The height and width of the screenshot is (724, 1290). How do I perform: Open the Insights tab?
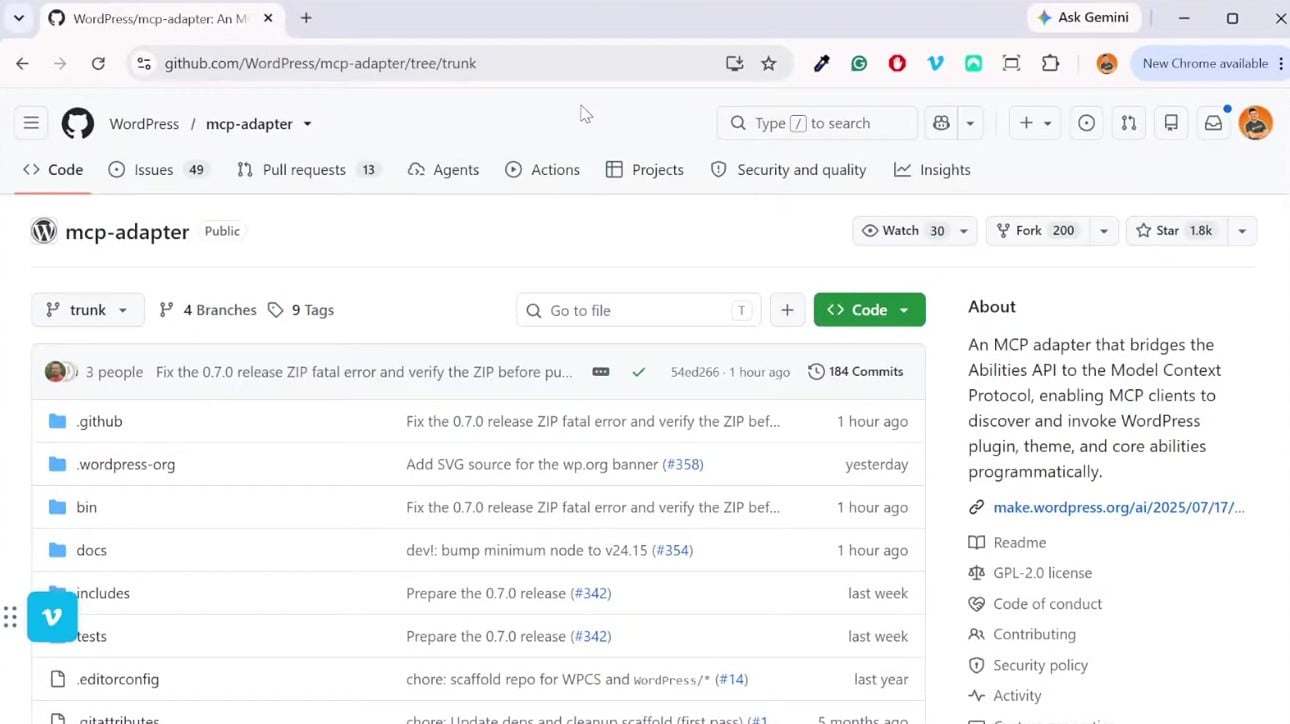tap(932, 170)
